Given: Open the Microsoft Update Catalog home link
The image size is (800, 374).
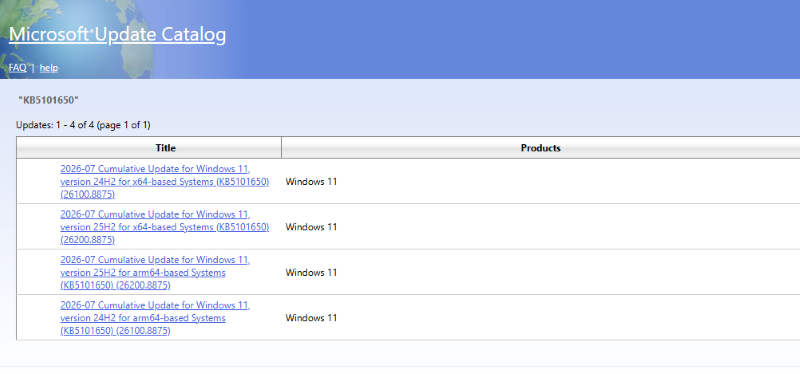Looking at the screenshot, I should [117, 34].
